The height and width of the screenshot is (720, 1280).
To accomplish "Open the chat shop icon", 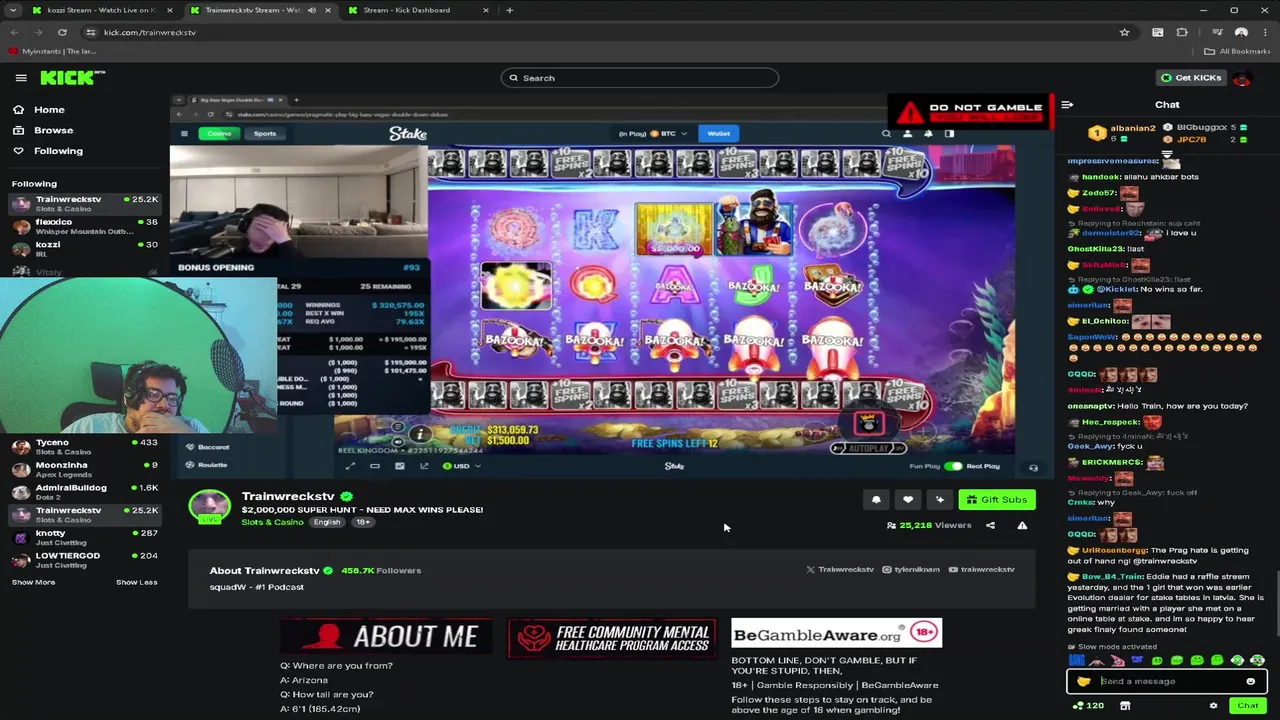I will click(1125, 706).
